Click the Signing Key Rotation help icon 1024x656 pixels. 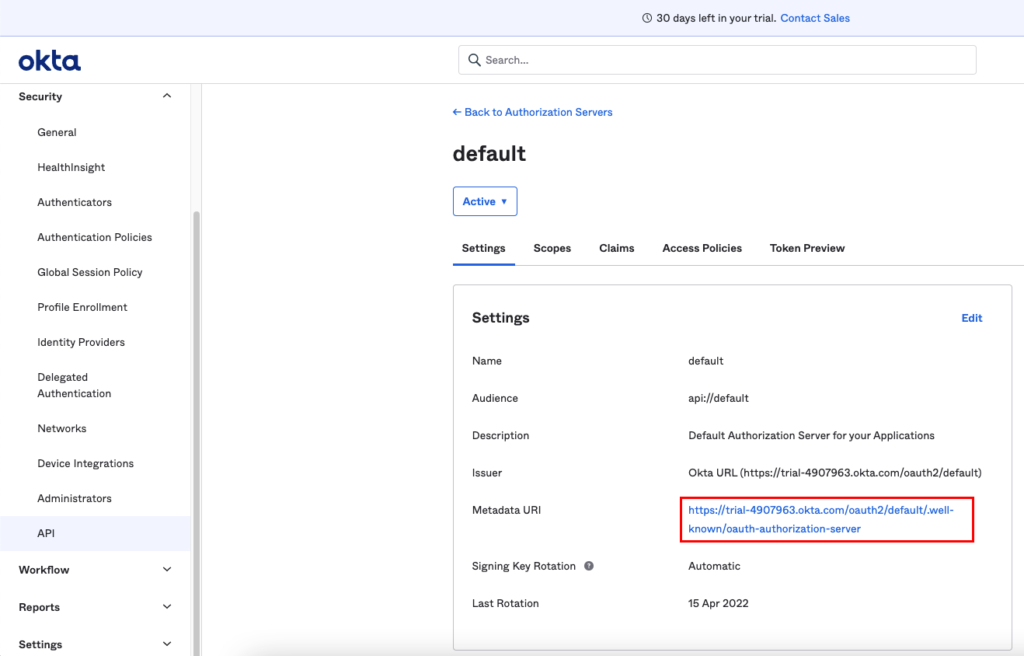[589, 566]
